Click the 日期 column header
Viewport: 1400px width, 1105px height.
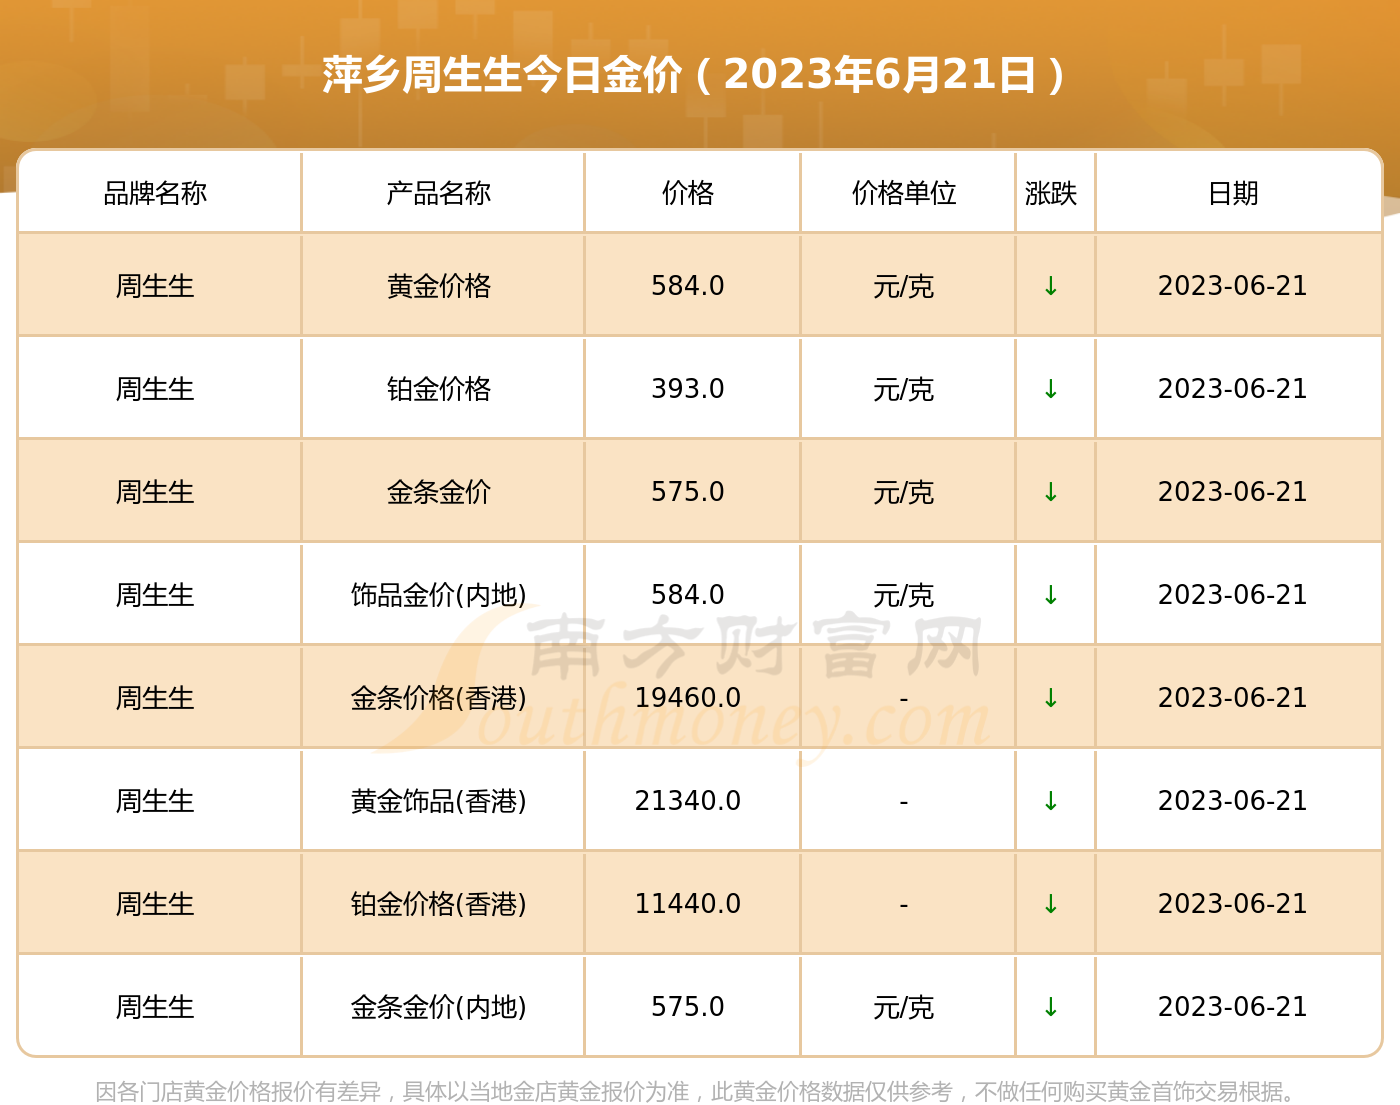(x=1233, y=193)
